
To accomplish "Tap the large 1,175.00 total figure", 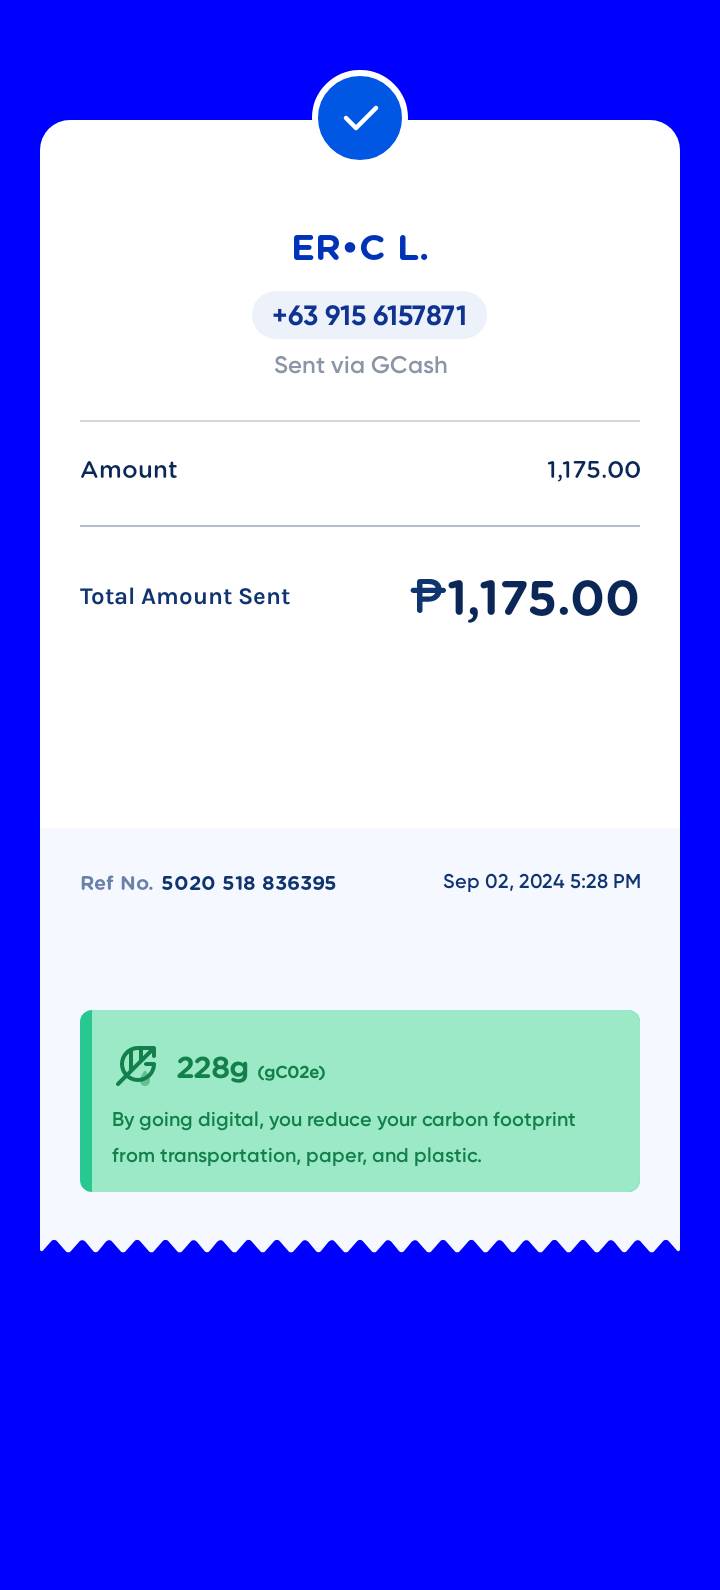I will point(543,599).
